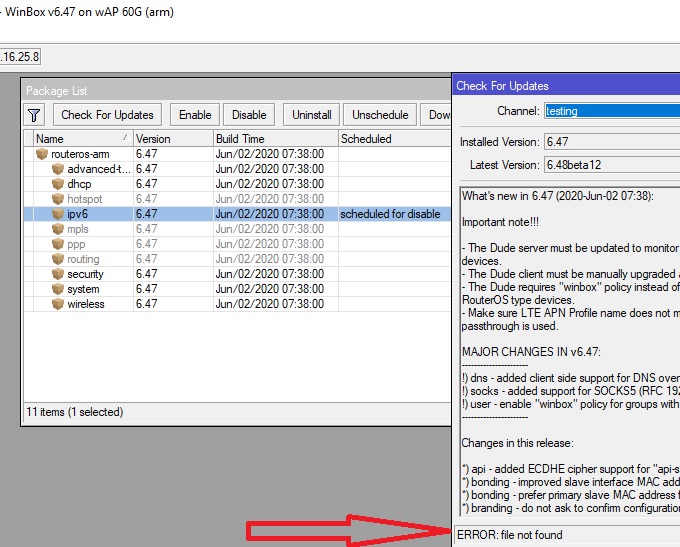Sort by the Build Time column header
This screenshot has height=547, width=680.
276,139
